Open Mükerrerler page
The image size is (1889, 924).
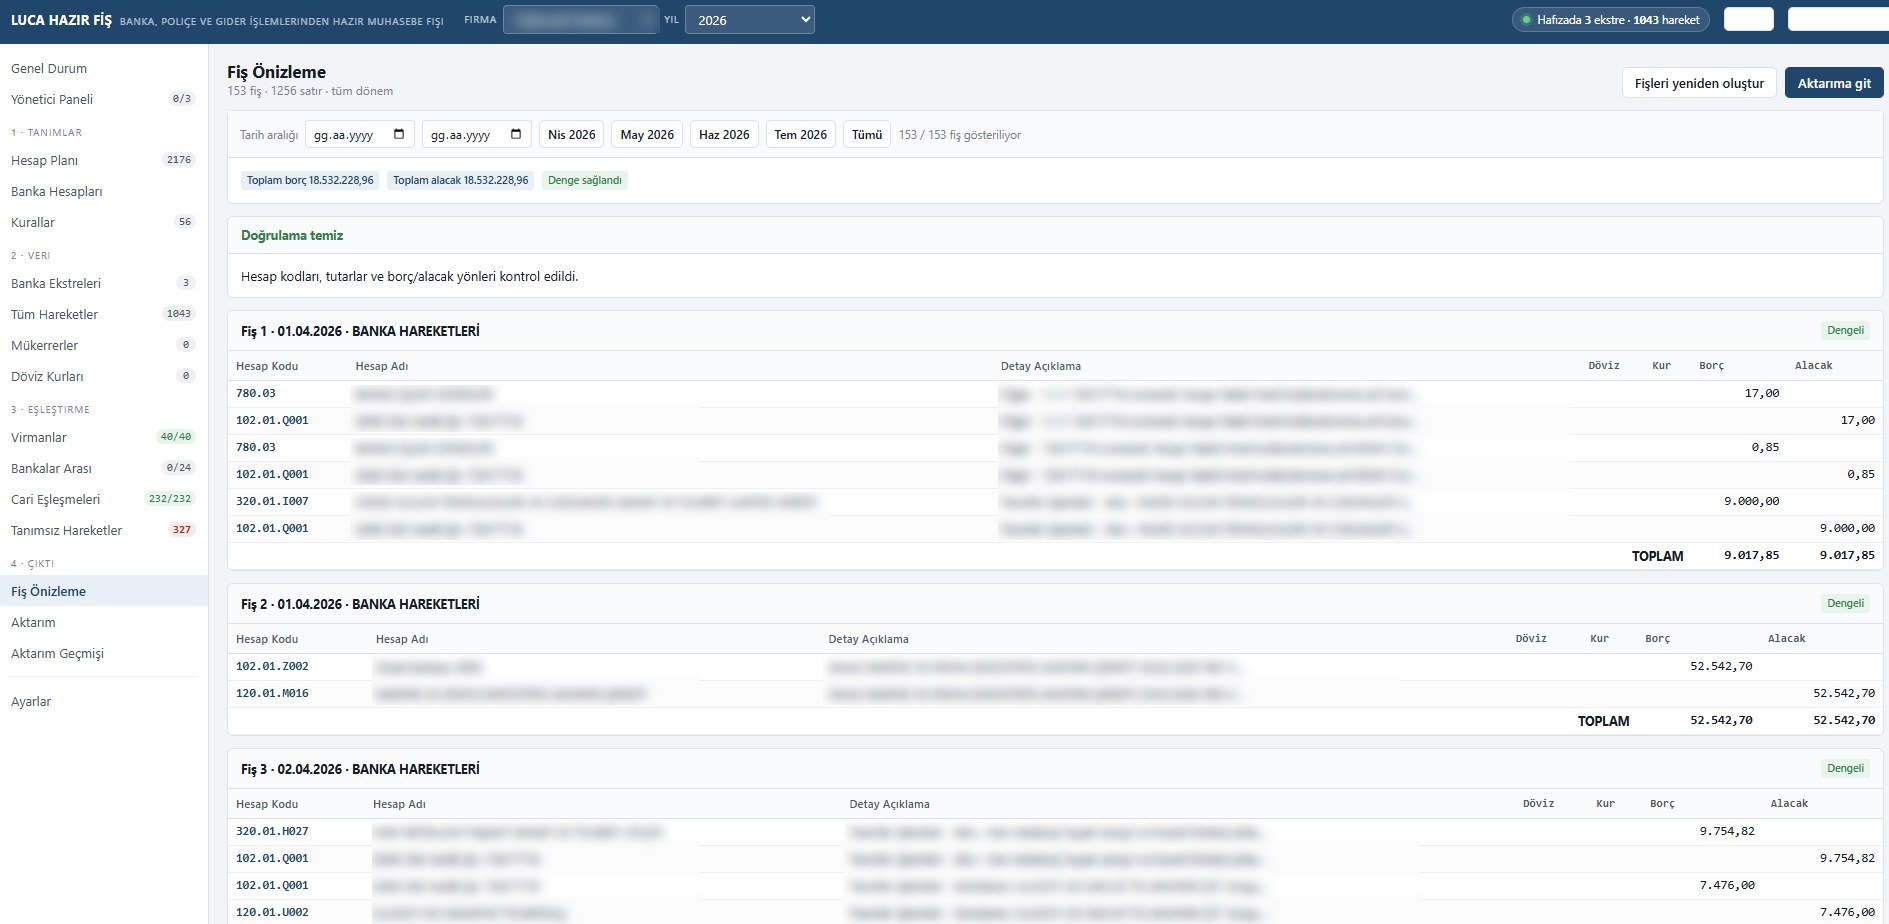(104, 345)
